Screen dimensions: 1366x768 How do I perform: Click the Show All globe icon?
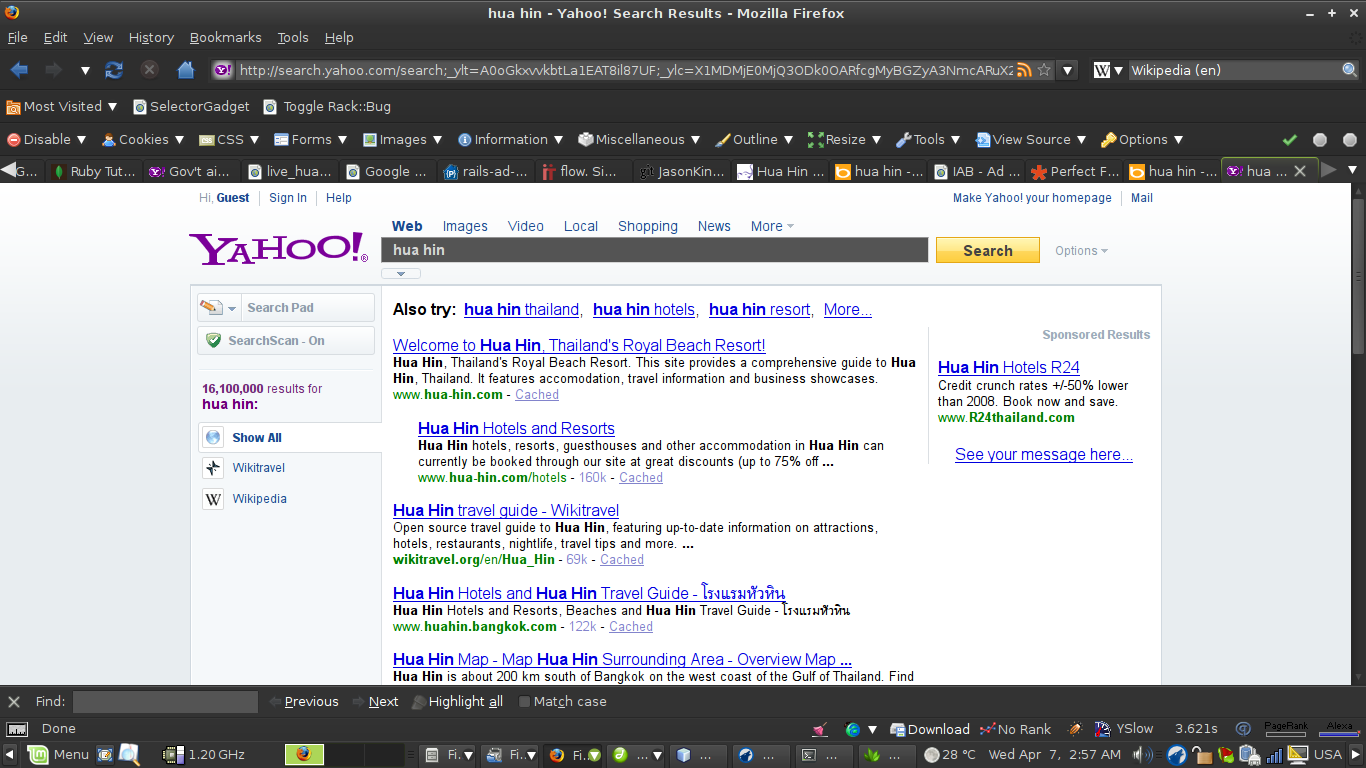213,437
